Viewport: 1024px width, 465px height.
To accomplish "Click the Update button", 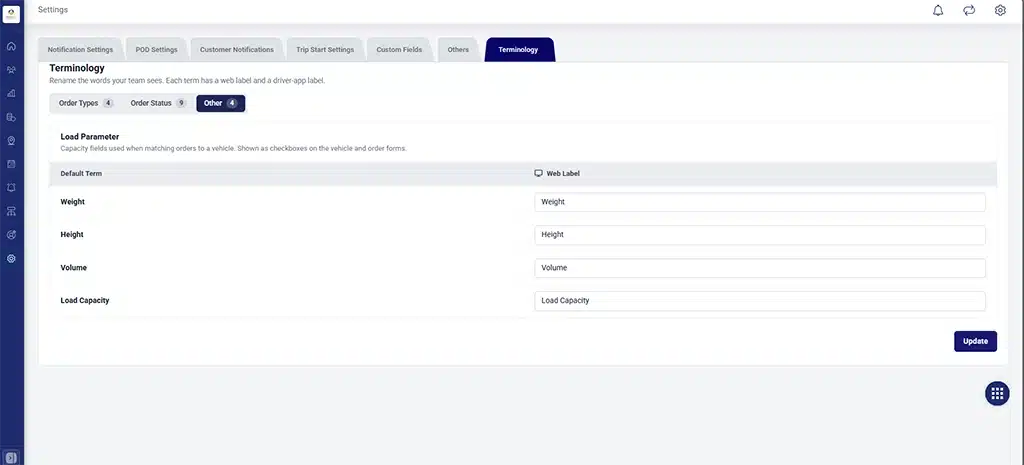I will coord(975,341).
